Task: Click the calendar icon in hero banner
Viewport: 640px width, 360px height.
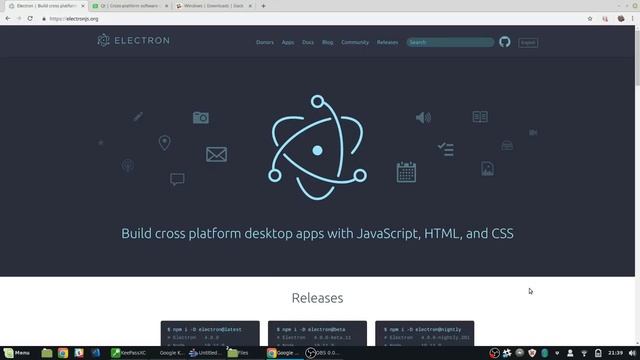Action: pyautogui.click(x=406, y=172)
